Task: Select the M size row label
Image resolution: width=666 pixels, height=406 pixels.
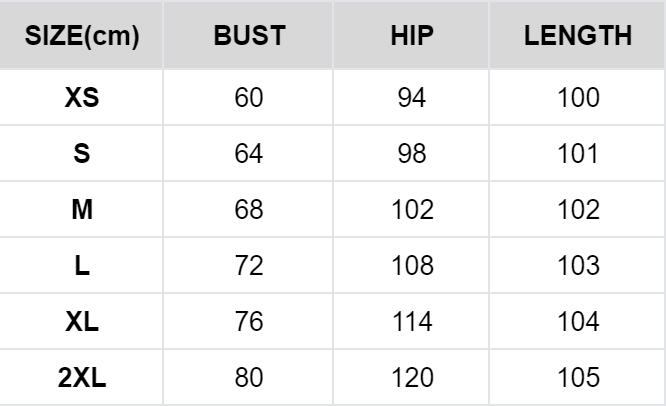Action: tap(82, 211)
